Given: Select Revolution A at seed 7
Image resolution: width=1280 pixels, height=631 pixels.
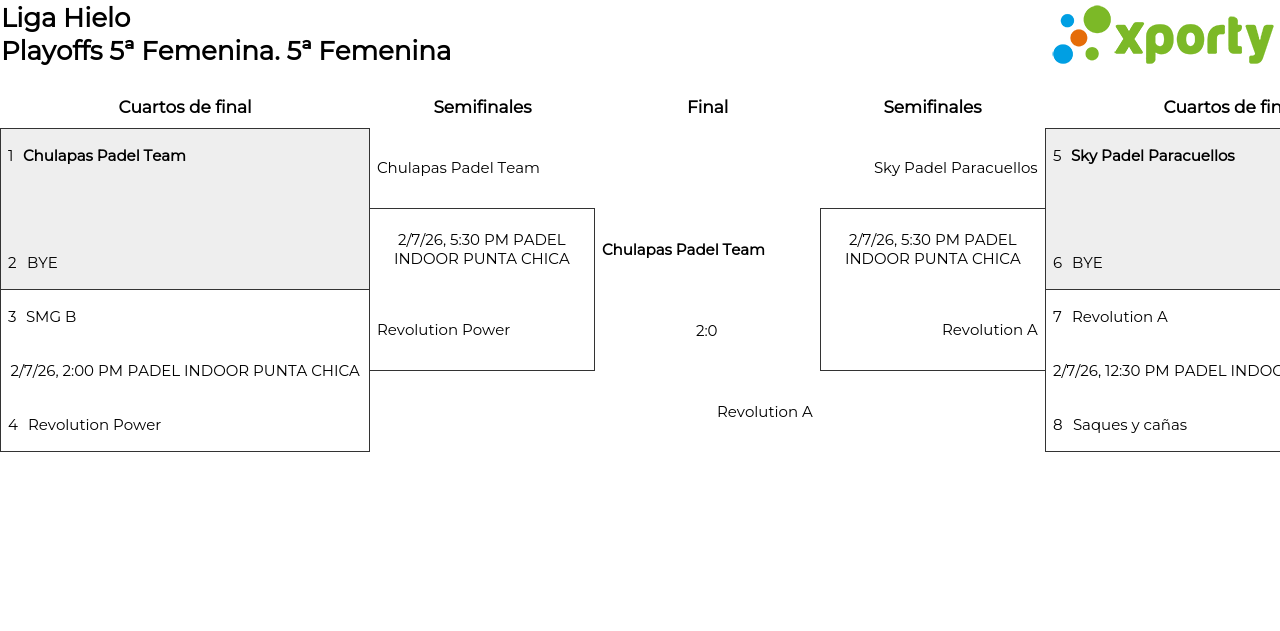Looking at the screenshot, I should coord(1119,317).
